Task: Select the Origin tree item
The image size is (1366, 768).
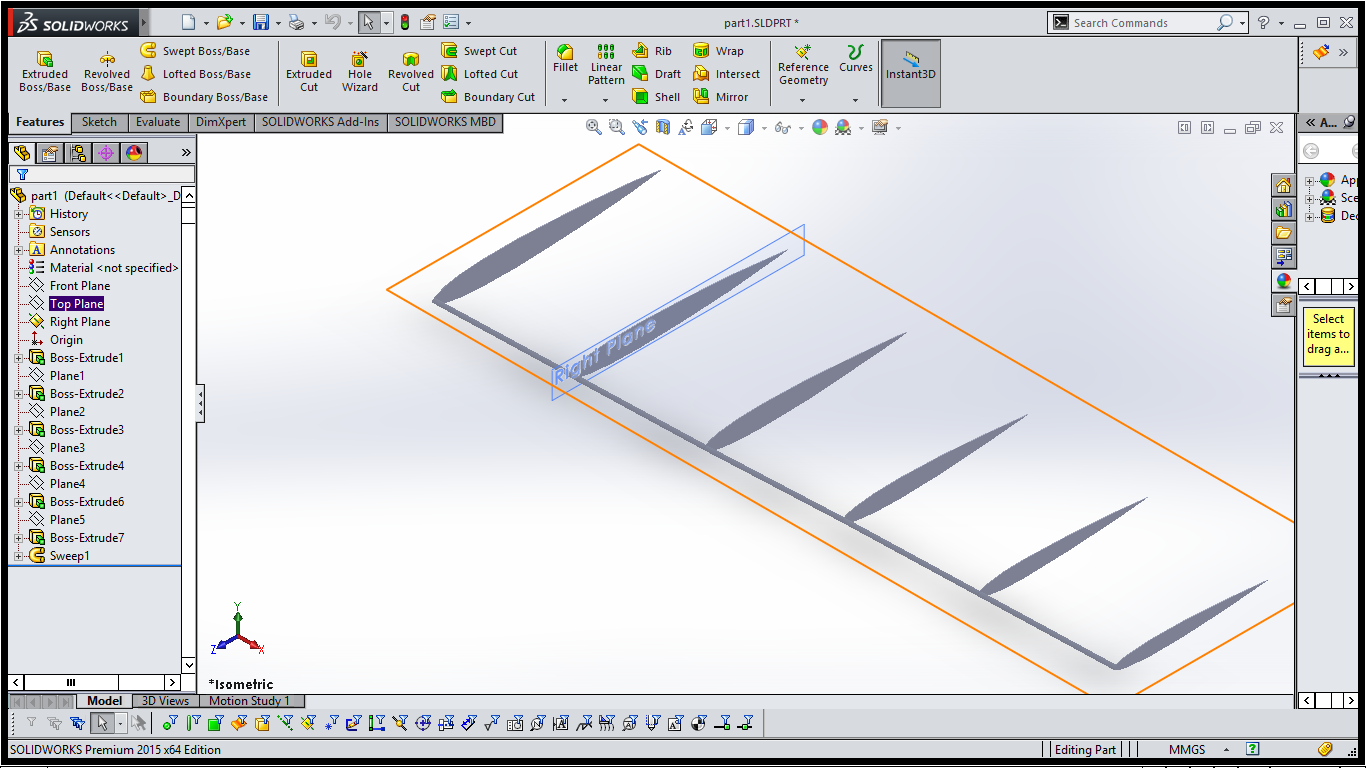Action: tap(66, 340)
